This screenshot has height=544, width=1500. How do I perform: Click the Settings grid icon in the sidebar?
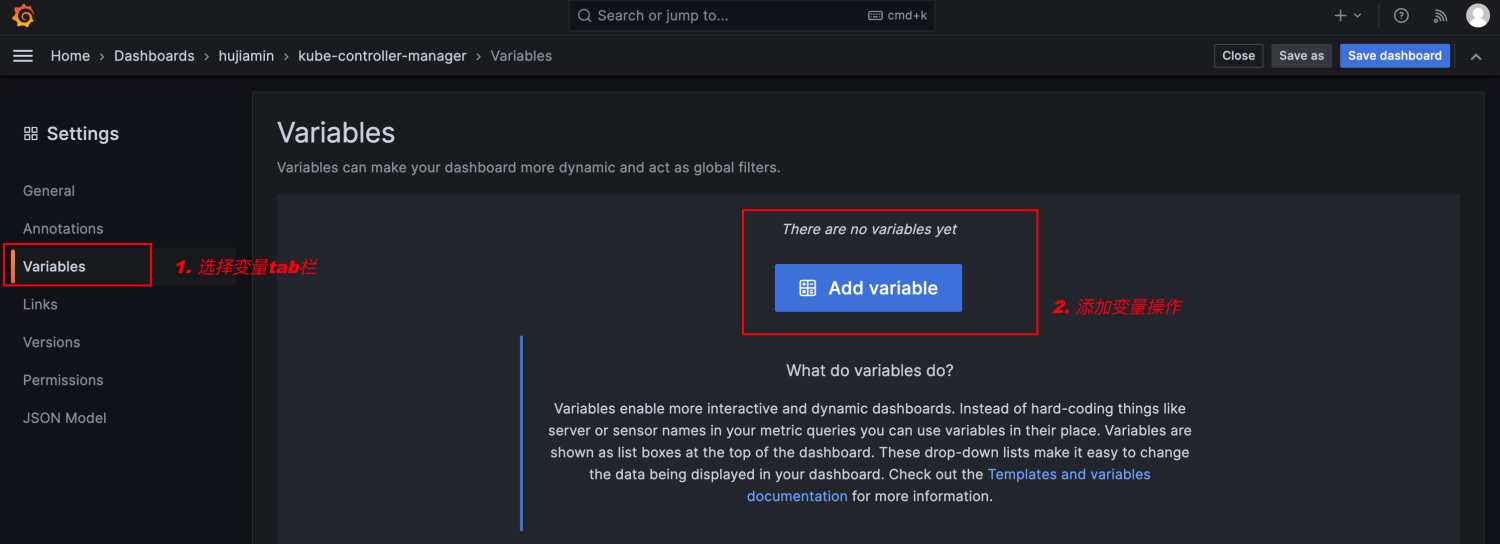(31, 134)
